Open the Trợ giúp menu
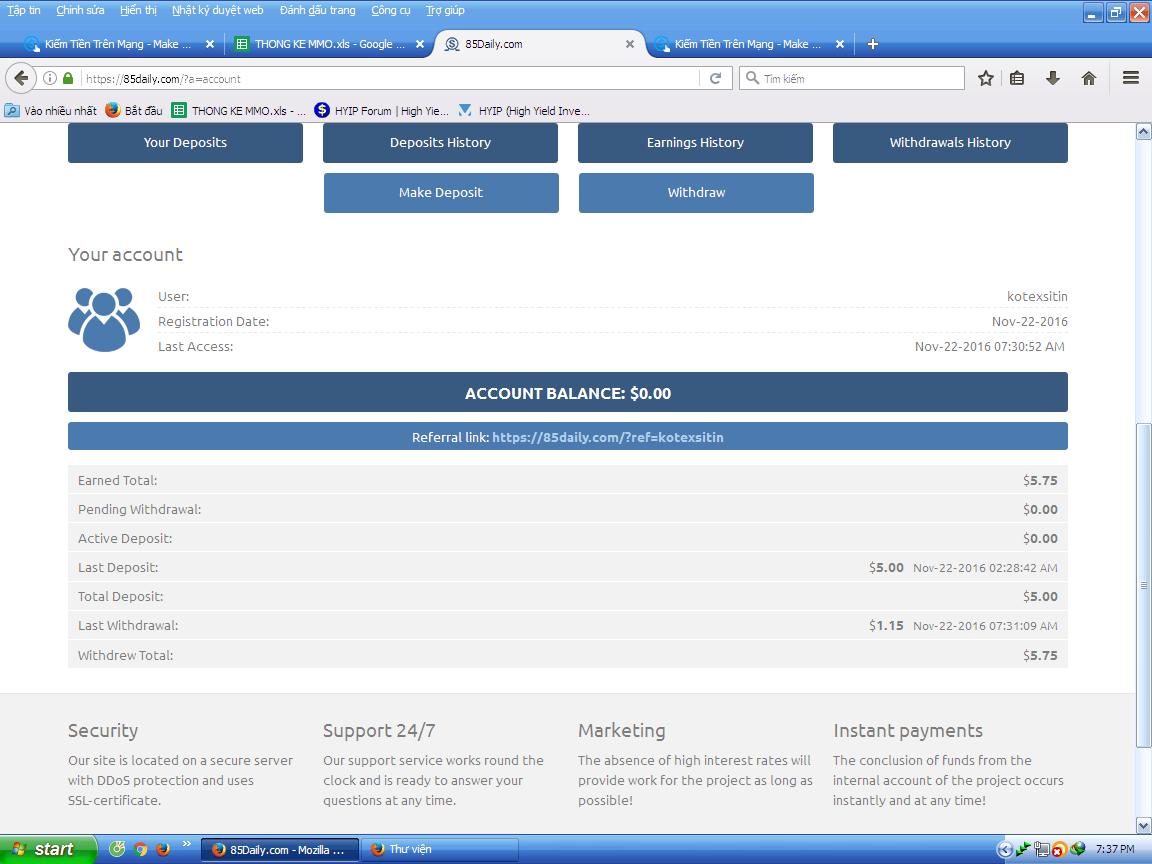 click(x=445, y=10)
